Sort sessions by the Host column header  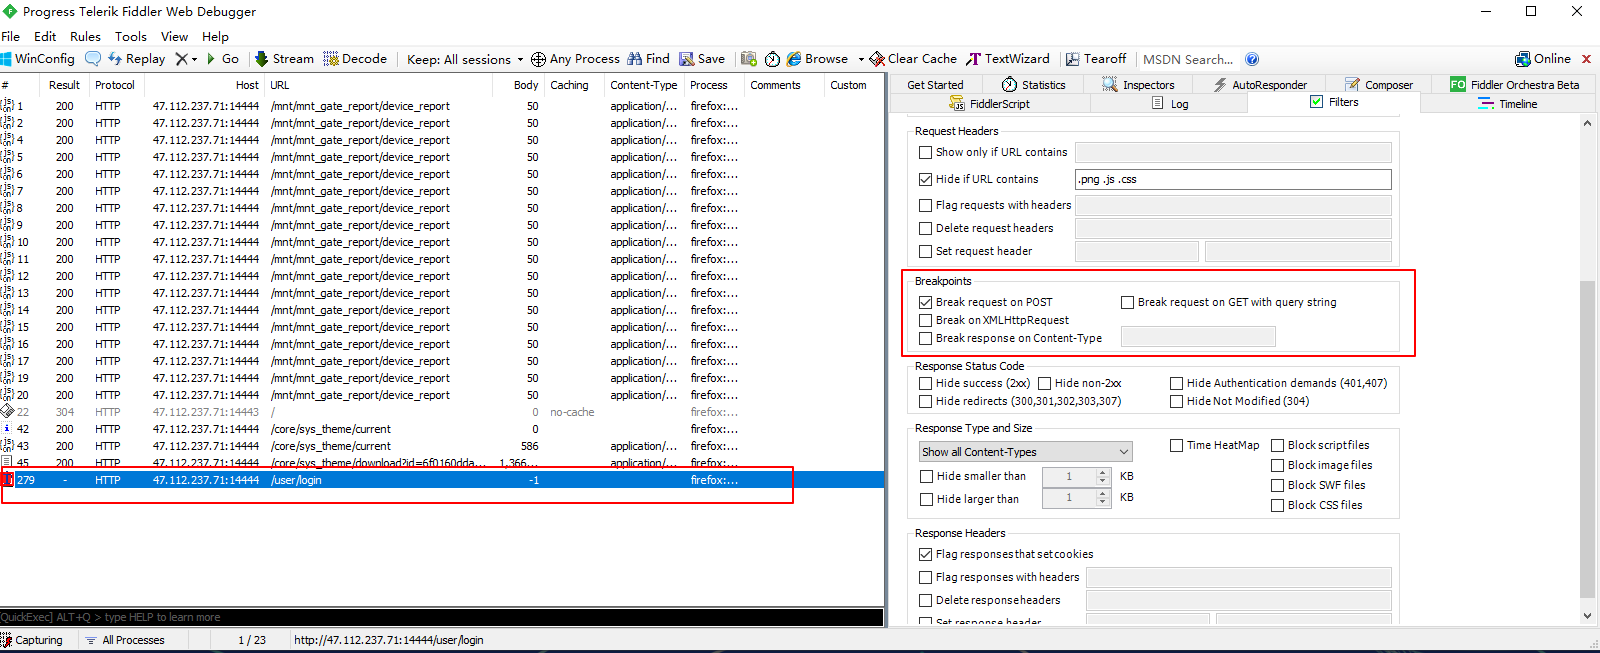[x=205, y=85]
